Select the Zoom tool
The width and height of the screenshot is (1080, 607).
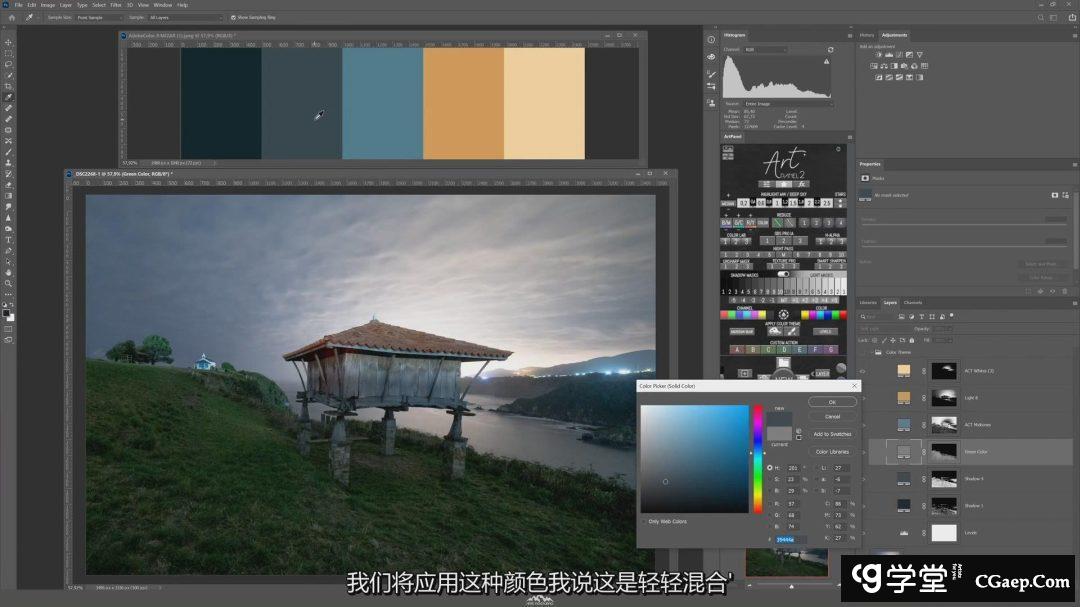[8, 283]
